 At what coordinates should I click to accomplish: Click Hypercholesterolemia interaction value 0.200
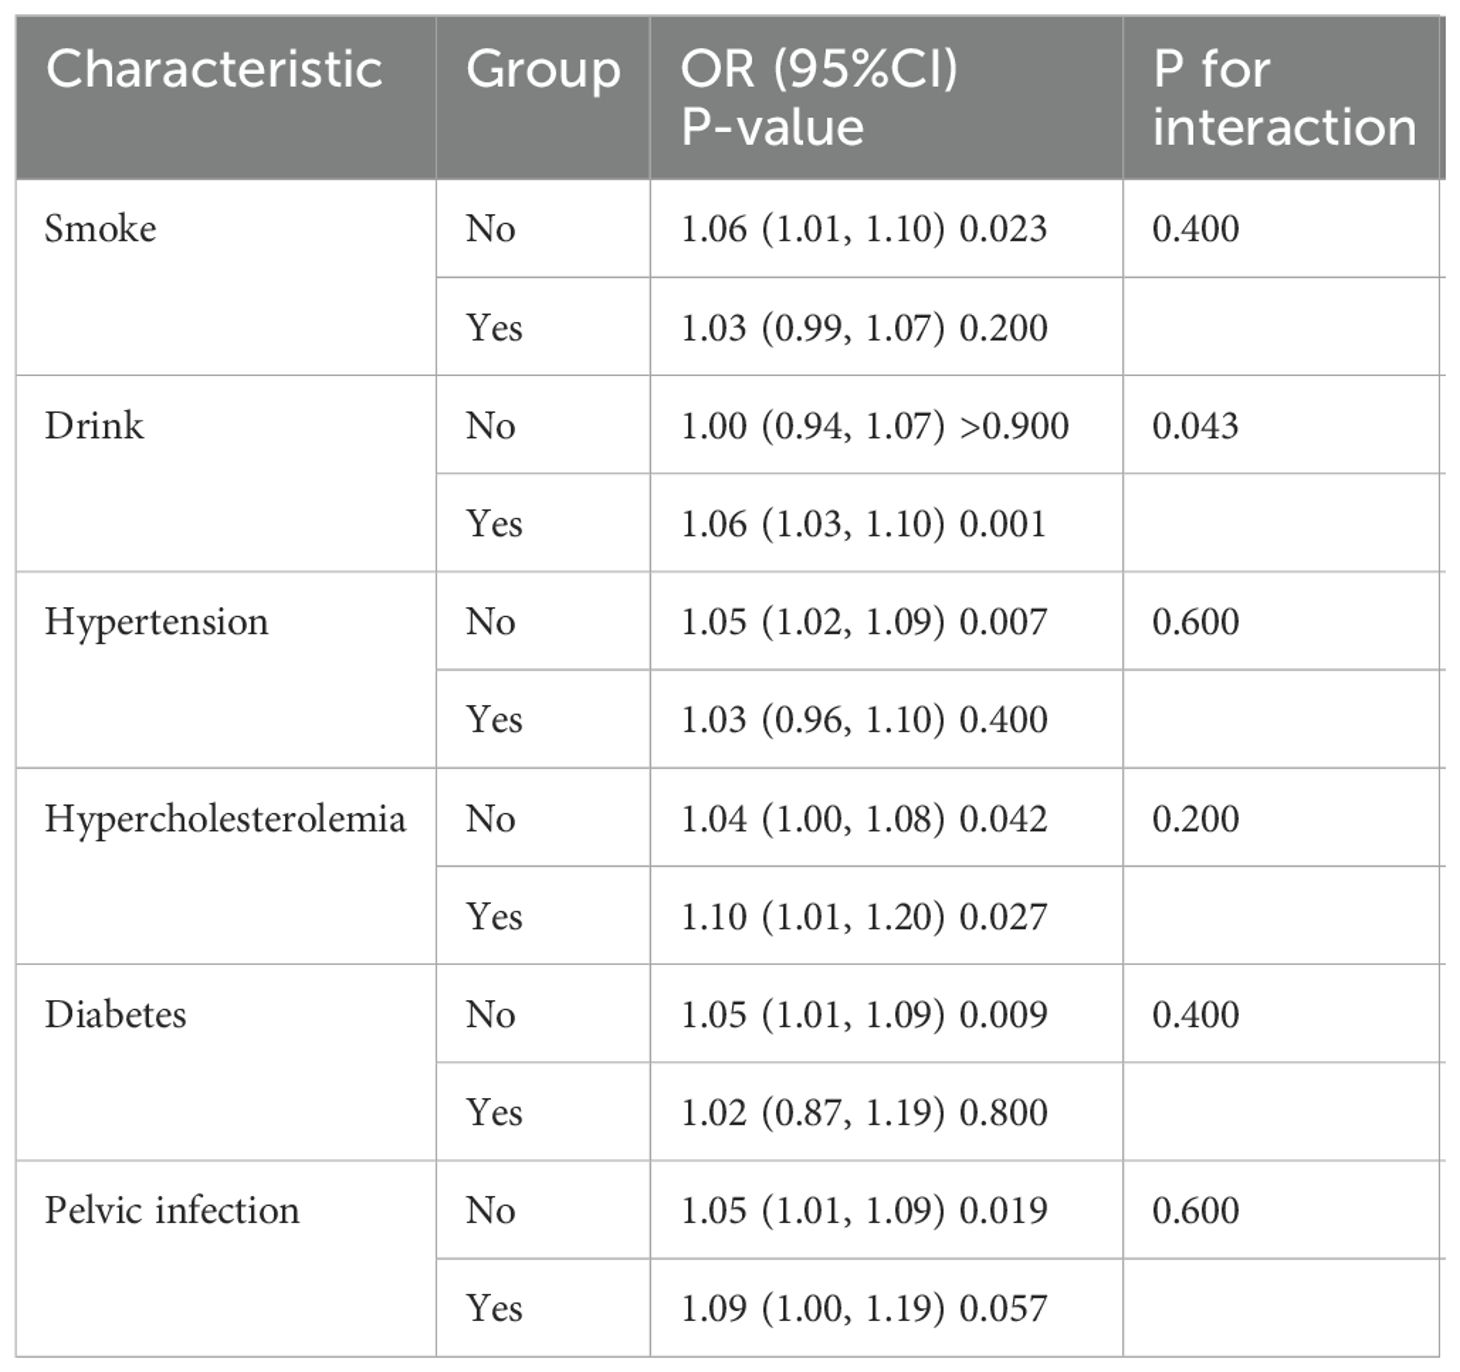click(x=1195, y=819)
